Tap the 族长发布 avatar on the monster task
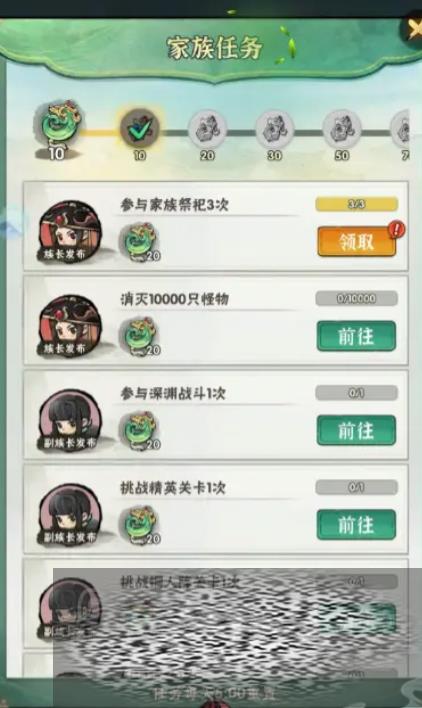Screen dimensions: 422x708 point(70,326)
